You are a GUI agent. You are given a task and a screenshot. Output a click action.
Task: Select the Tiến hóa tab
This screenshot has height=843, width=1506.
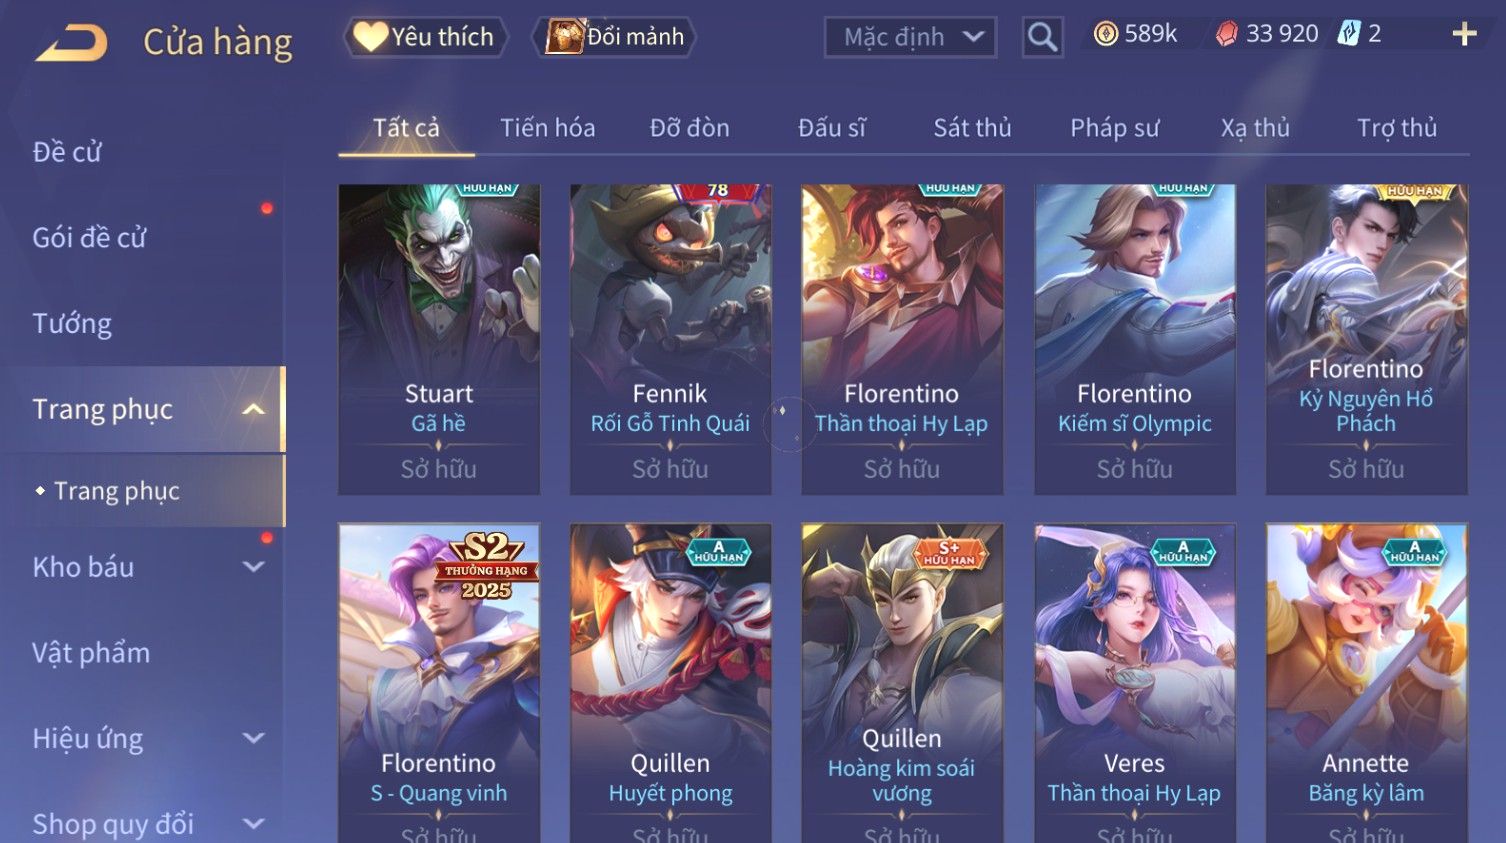tap(547, 128)
